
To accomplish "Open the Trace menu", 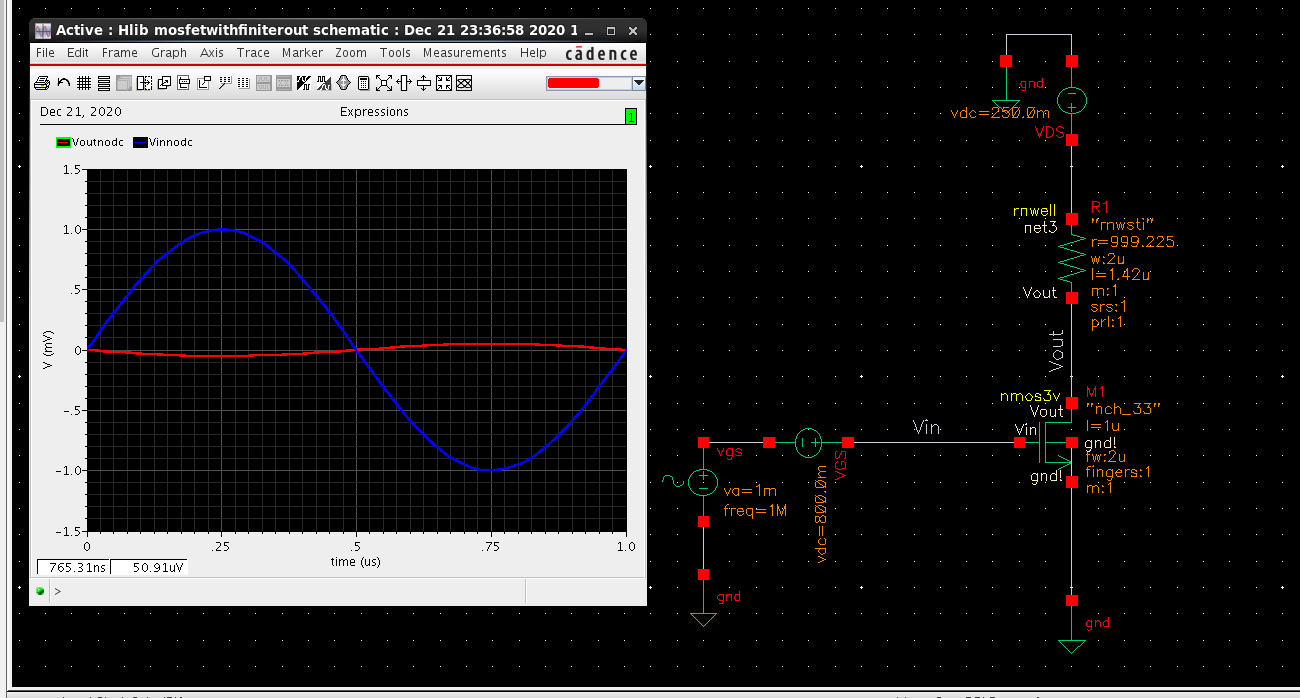I will click(253, 53).
